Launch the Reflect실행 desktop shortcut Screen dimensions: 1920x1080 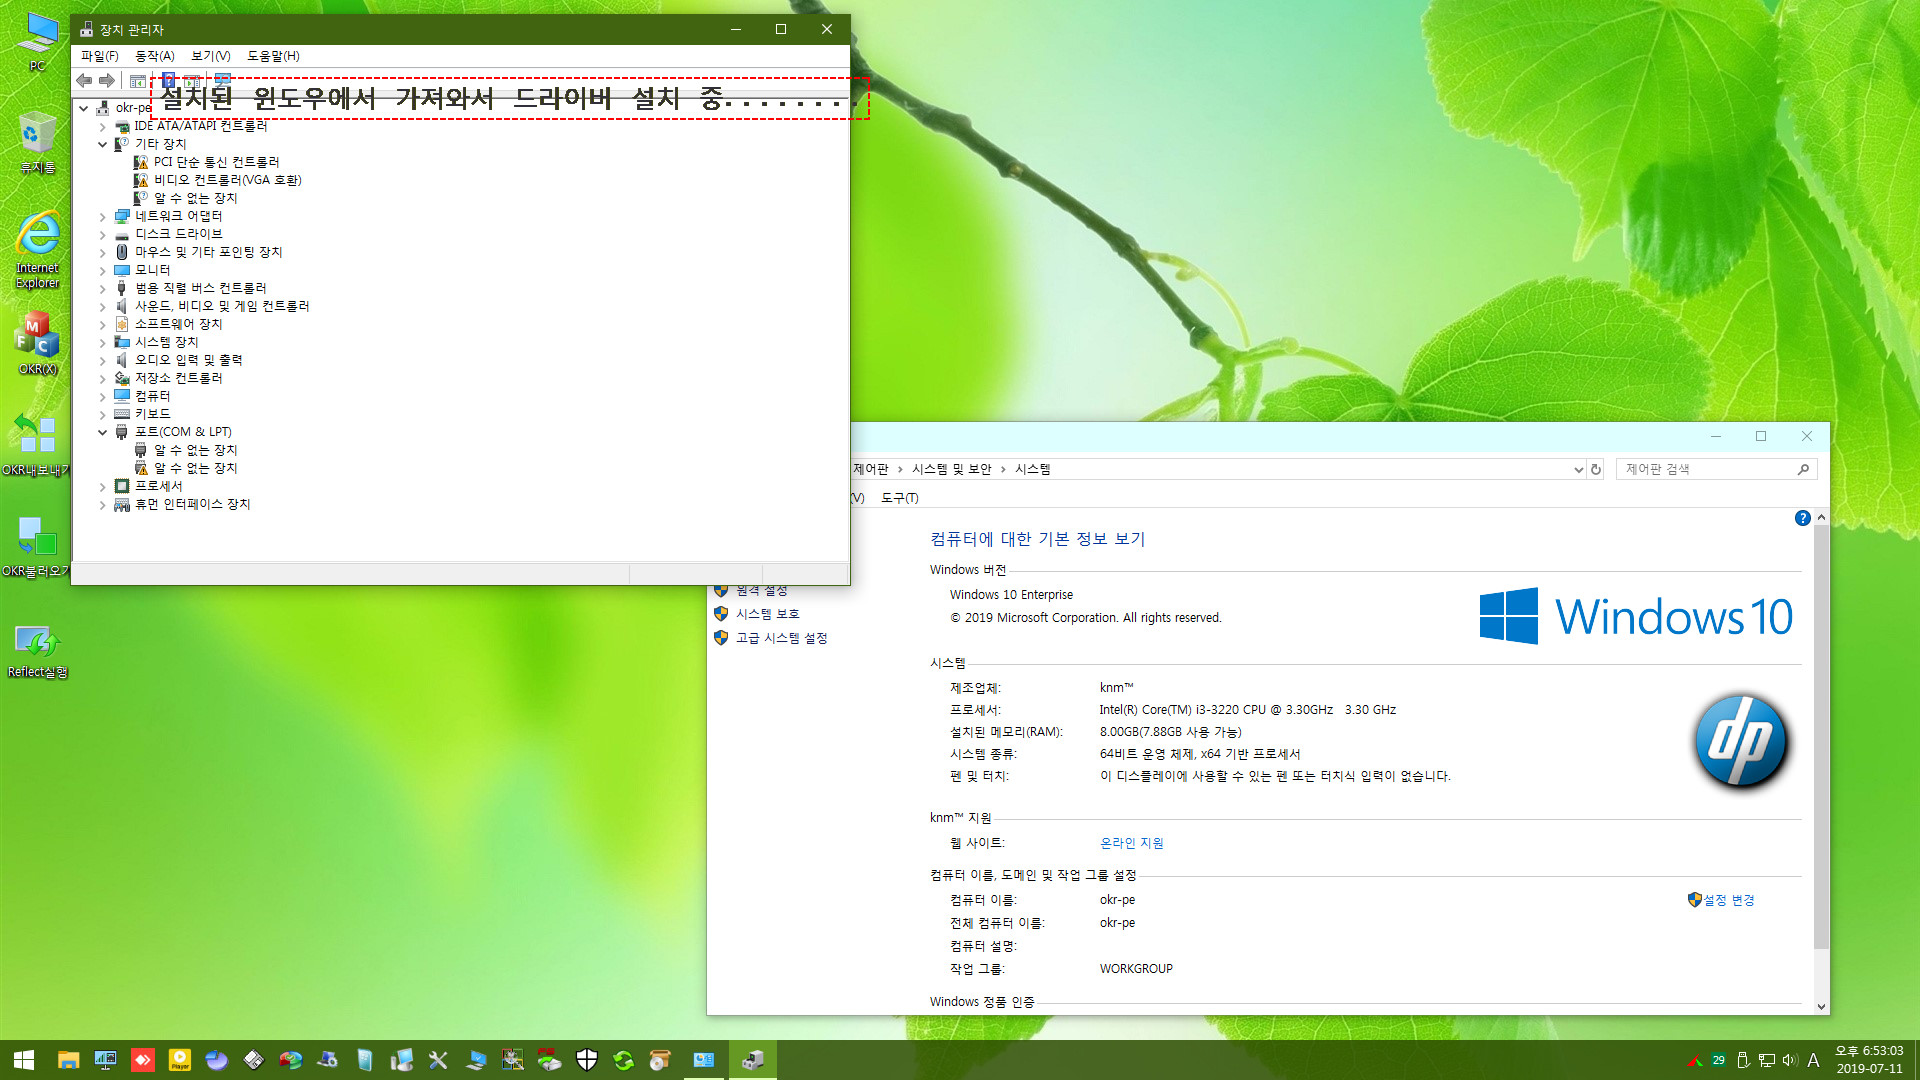(x=37, y=651)
